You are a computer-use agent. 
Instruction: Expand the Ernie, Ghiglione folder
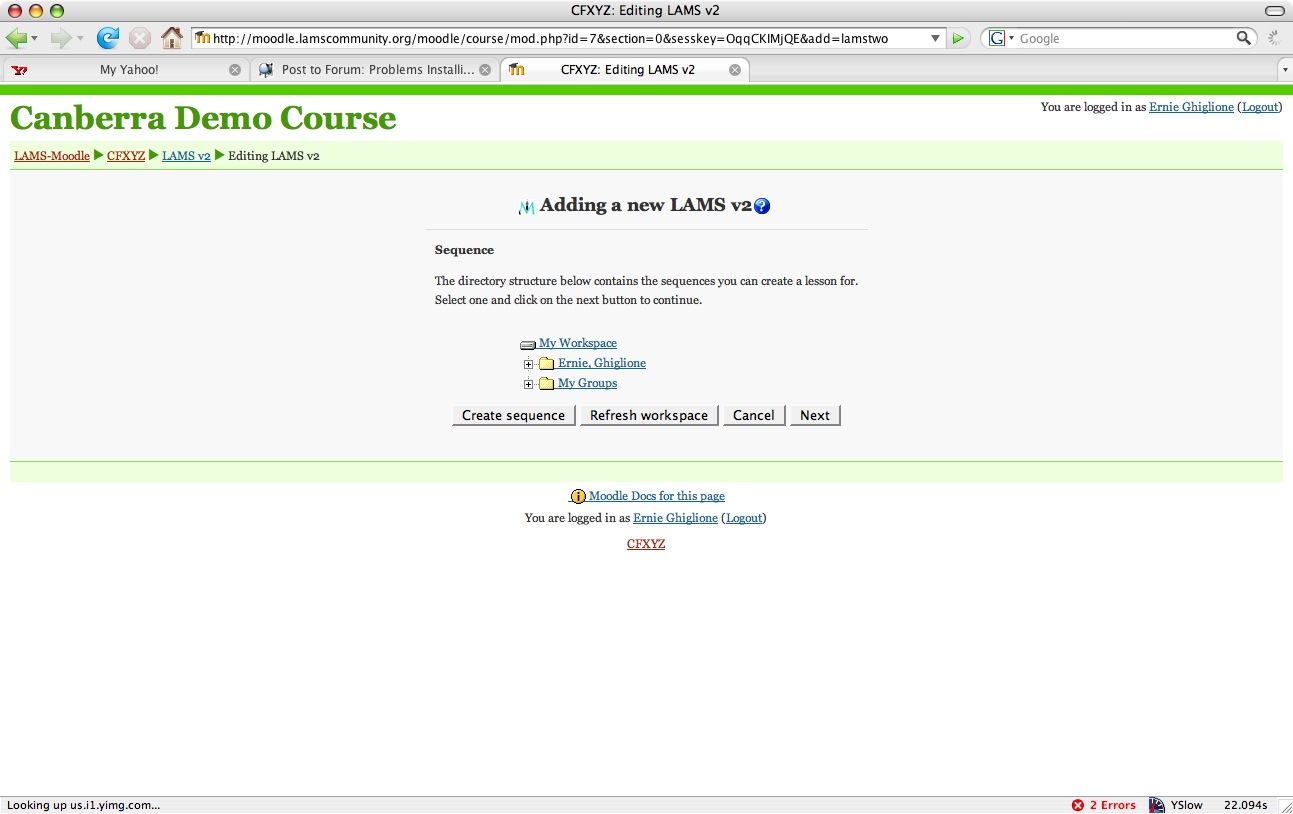[x=529, y=364]
